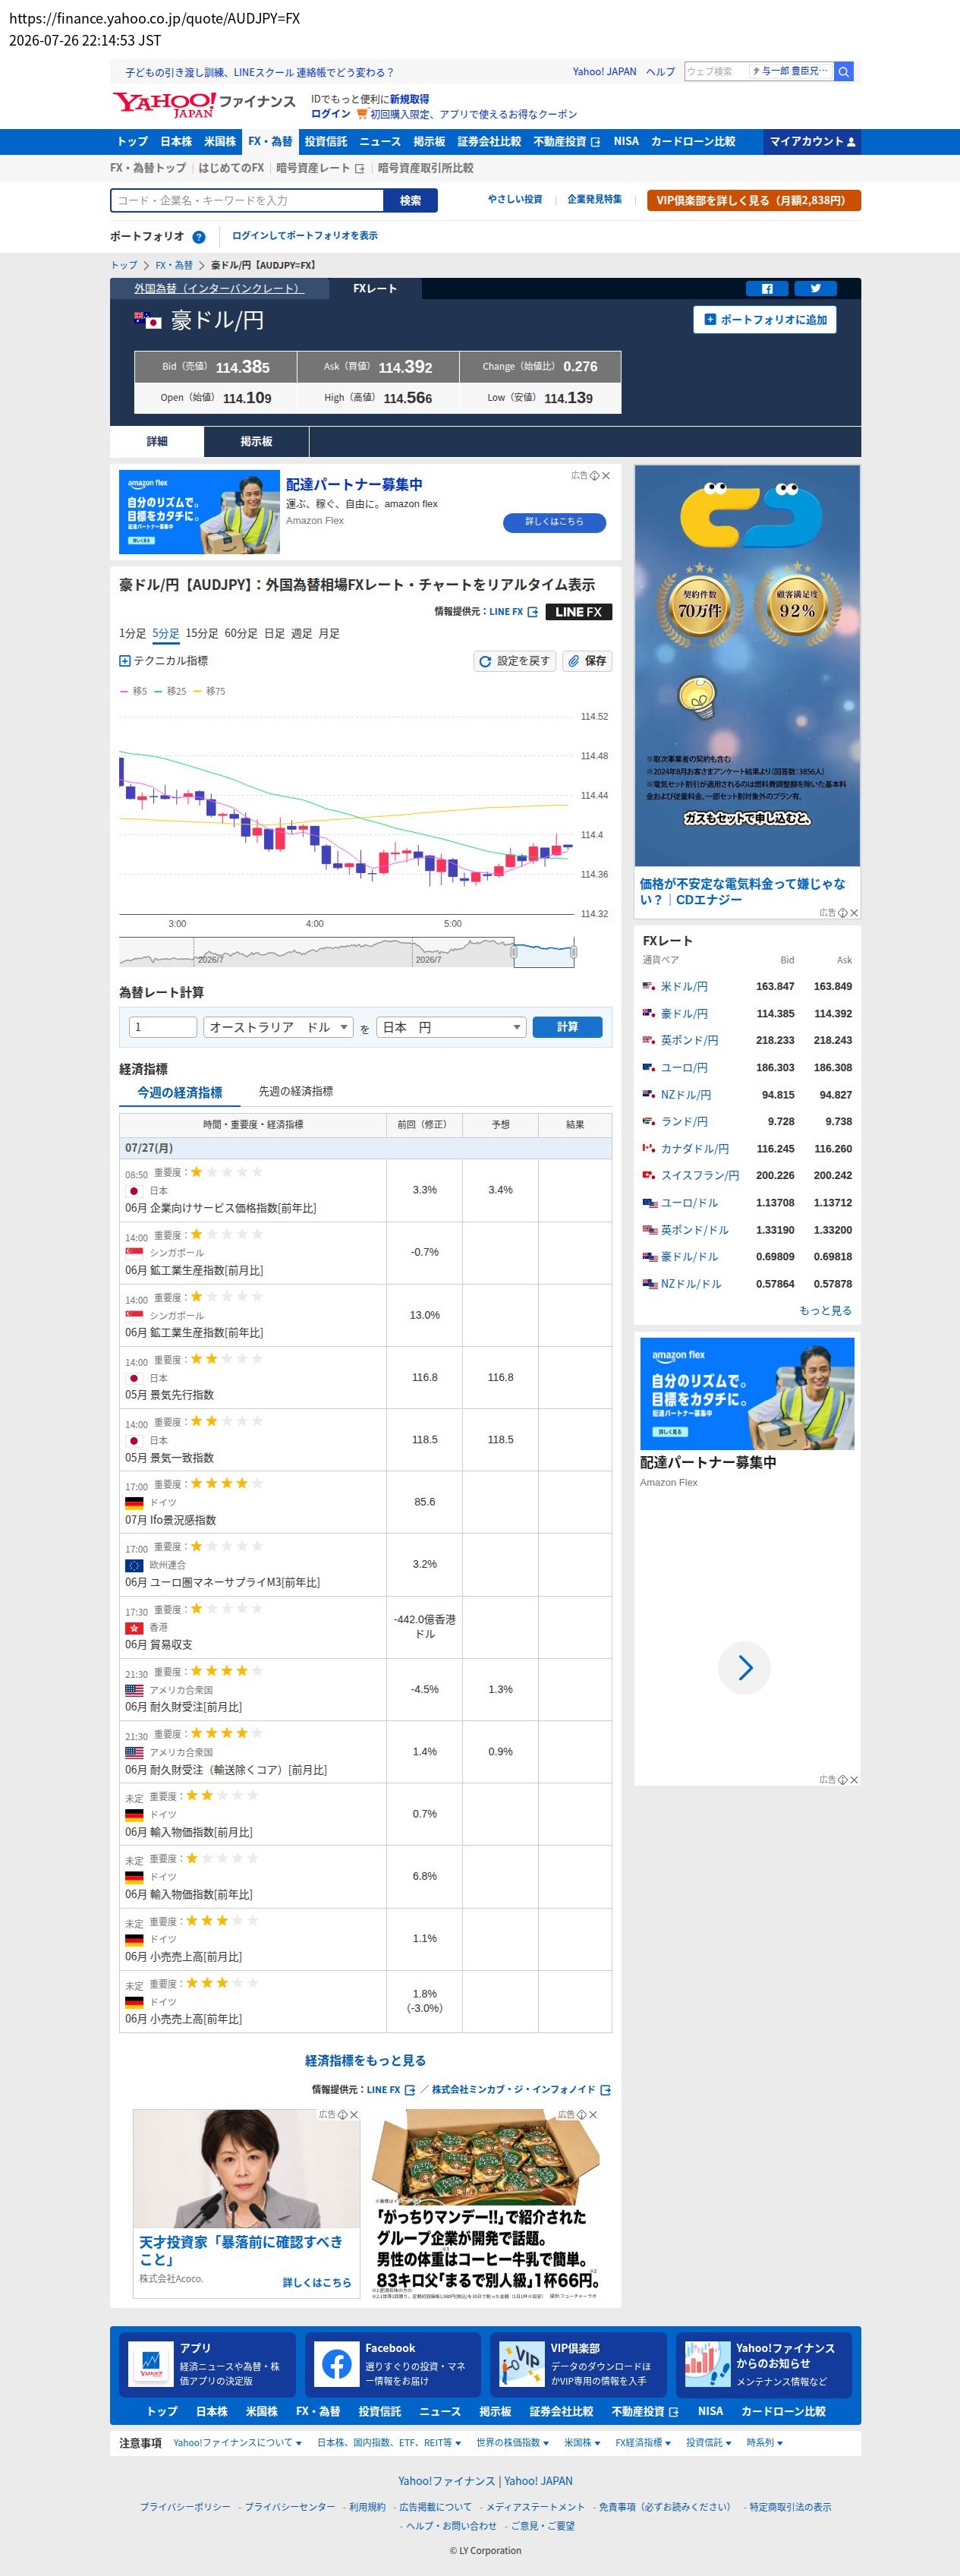The image size is (960, 2576).
Task: Close the Amazon Flex banner ad
Action: pyautogui.click(x=605, y=476)
